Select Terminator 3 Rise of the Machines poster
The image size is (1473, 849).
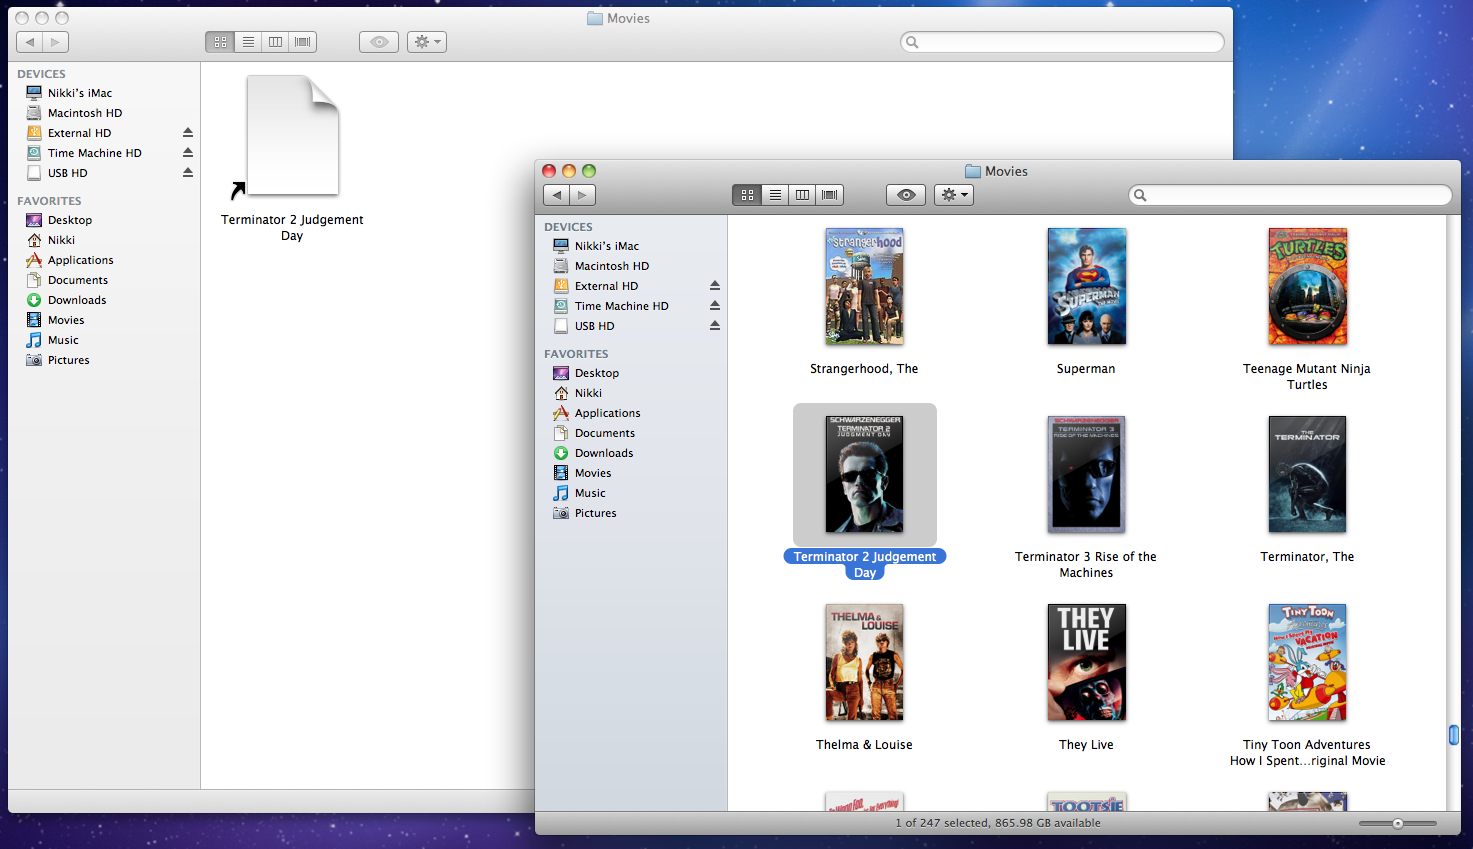pyautogui.click(x=1087, y=474)
